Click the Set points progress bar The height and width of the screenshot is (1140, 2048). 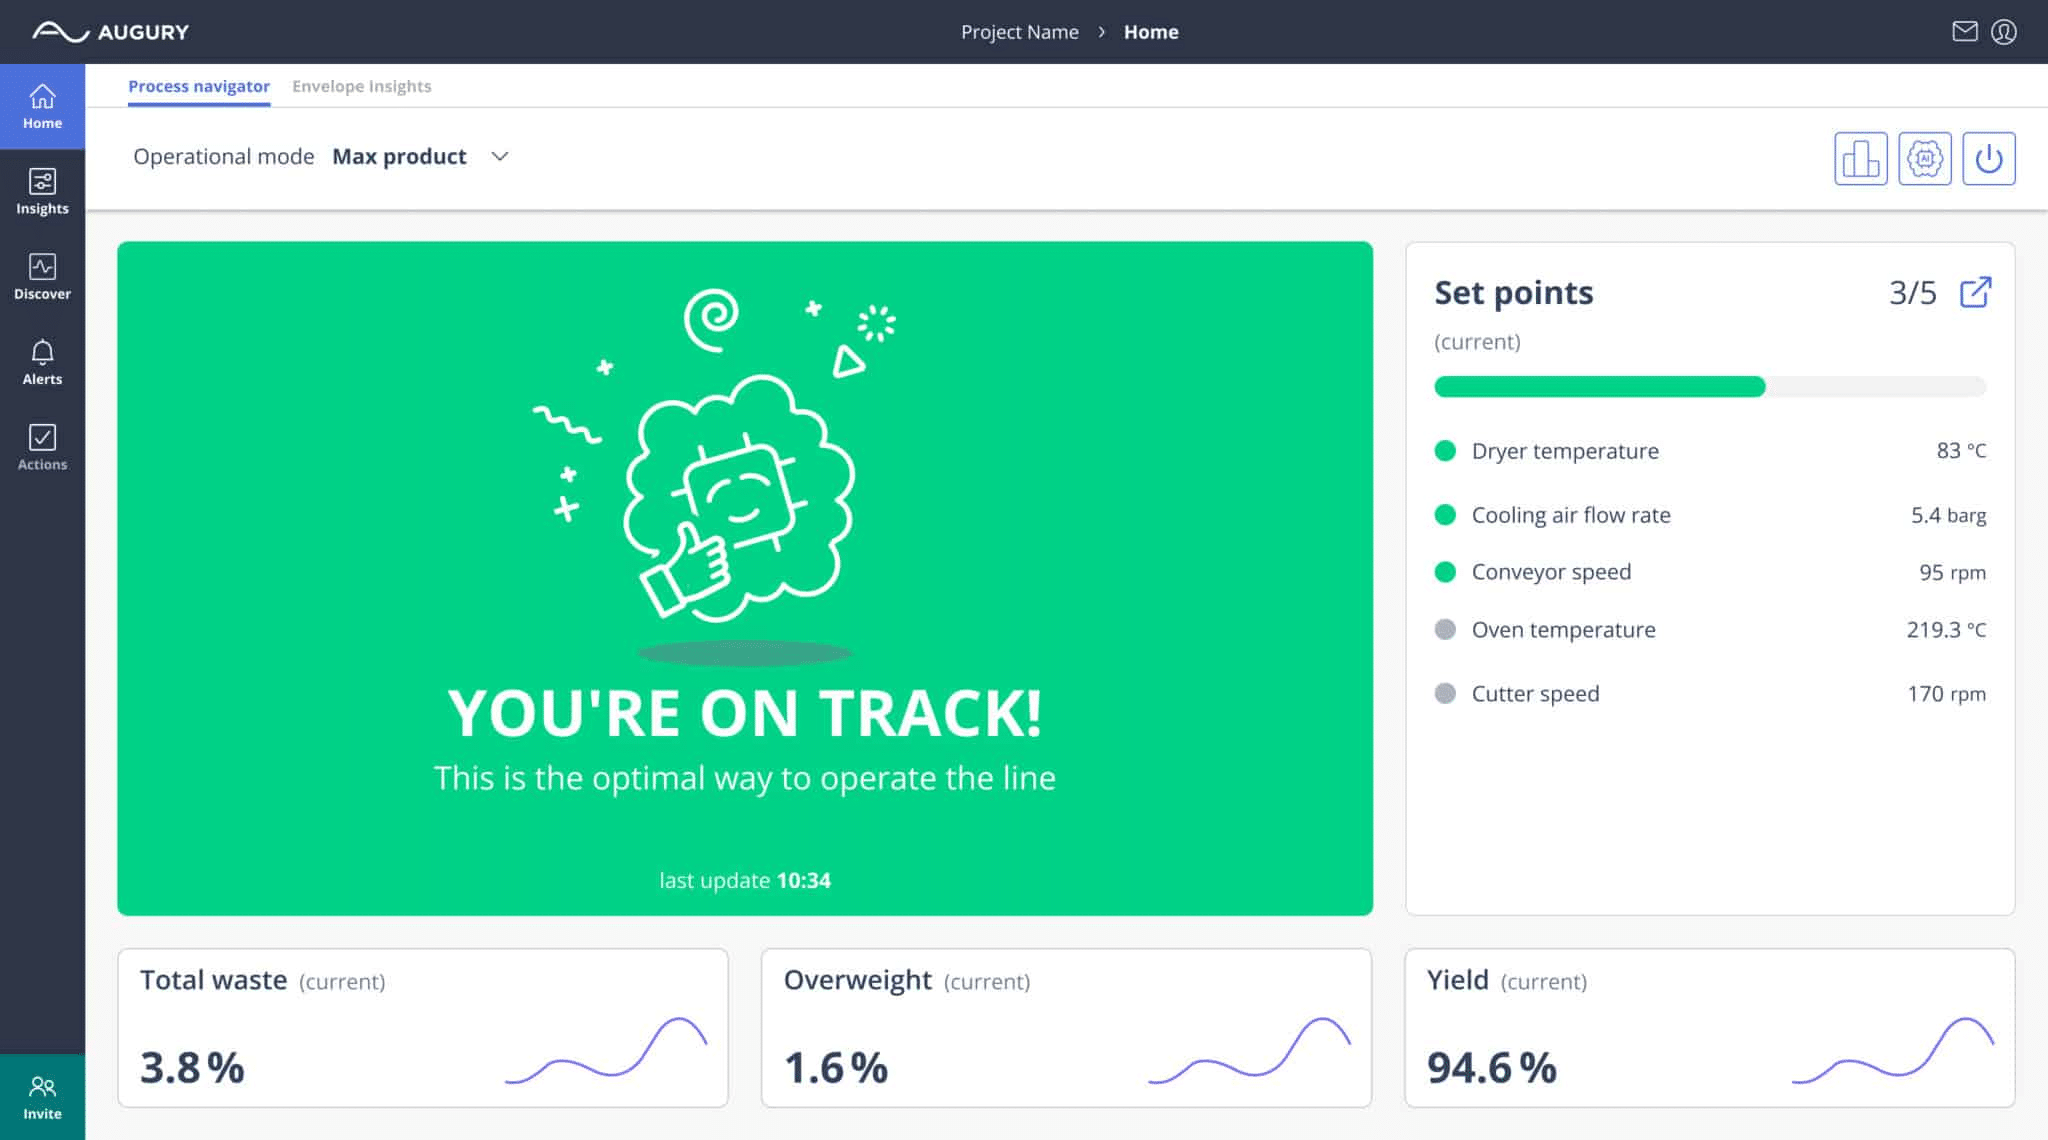1710,387
